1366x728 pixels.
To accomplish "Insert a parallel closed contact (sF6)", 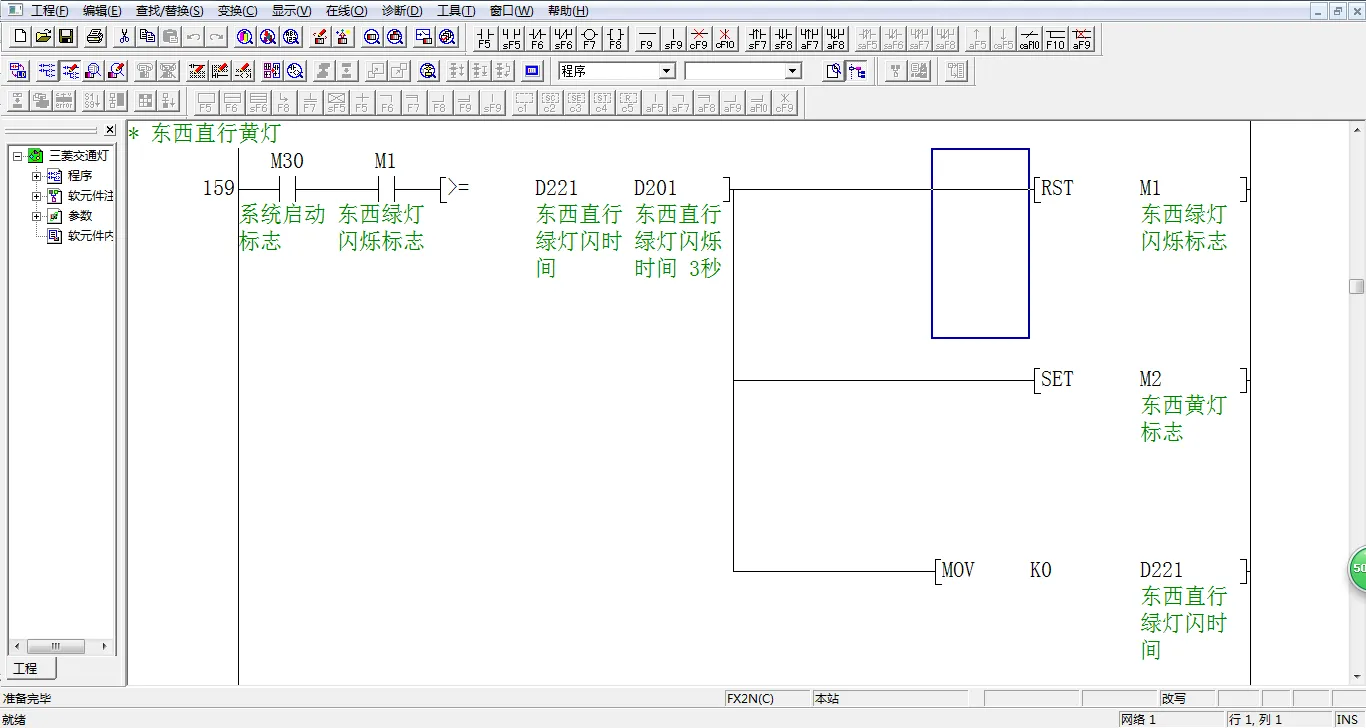I will pos(563,38).
